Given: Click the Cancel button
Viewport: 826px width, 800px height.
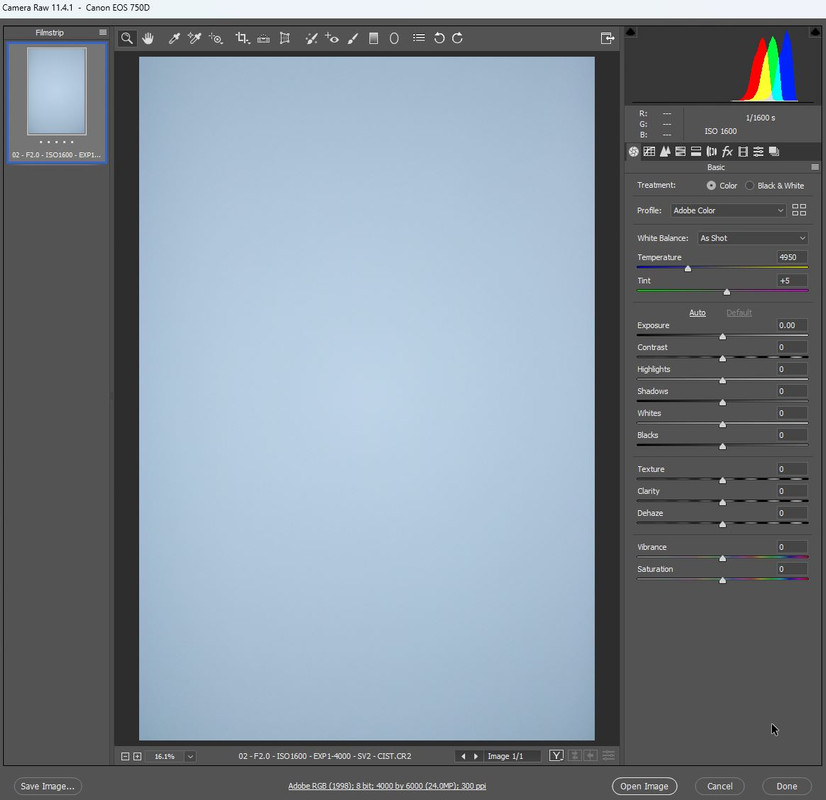Looking at the screenshot, I should (720, 786).
